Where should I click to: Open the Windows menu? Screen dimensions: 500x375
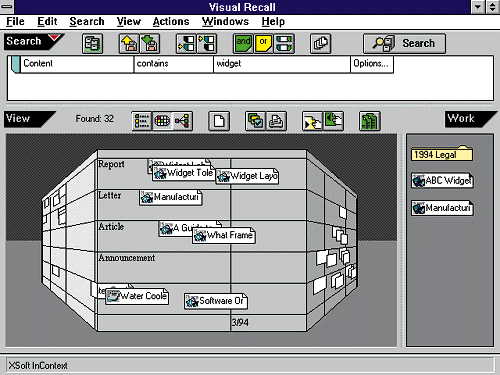(225, 22)
